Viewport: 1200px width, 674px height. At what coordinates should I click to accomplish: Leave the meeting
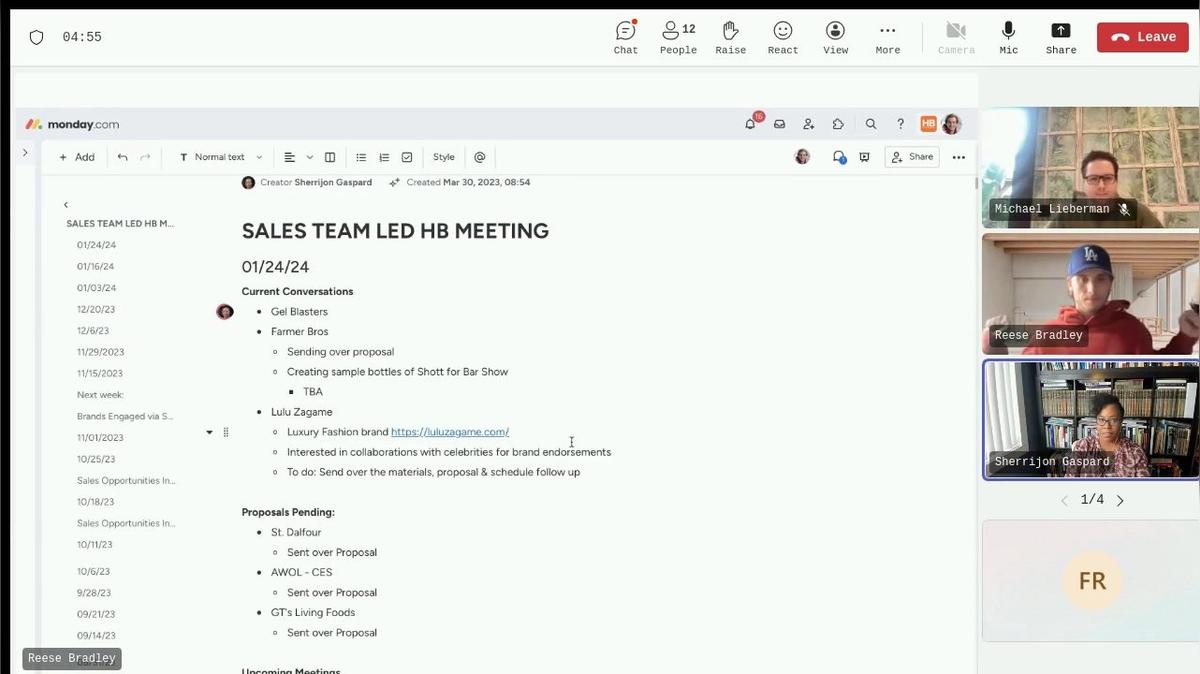tap(1144, 37)
